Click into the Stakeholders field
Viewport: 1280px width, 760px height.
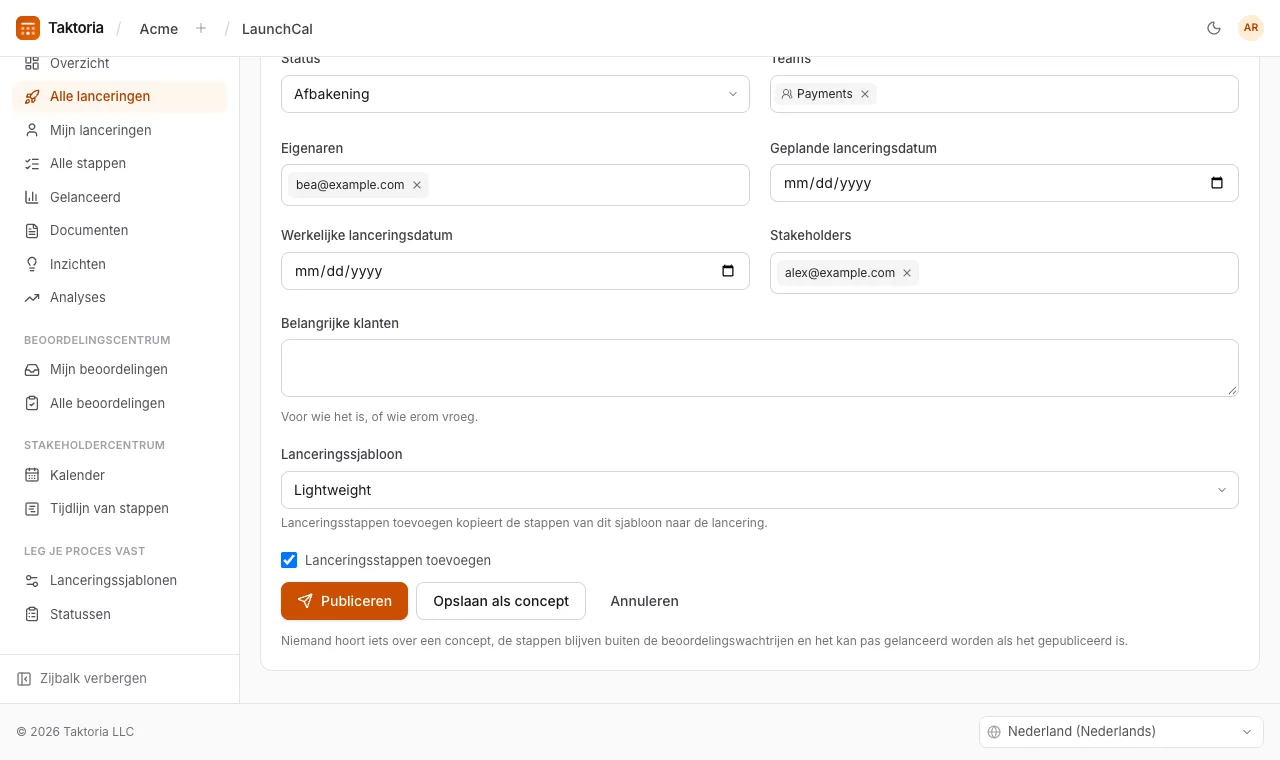tap(1004, 273)
